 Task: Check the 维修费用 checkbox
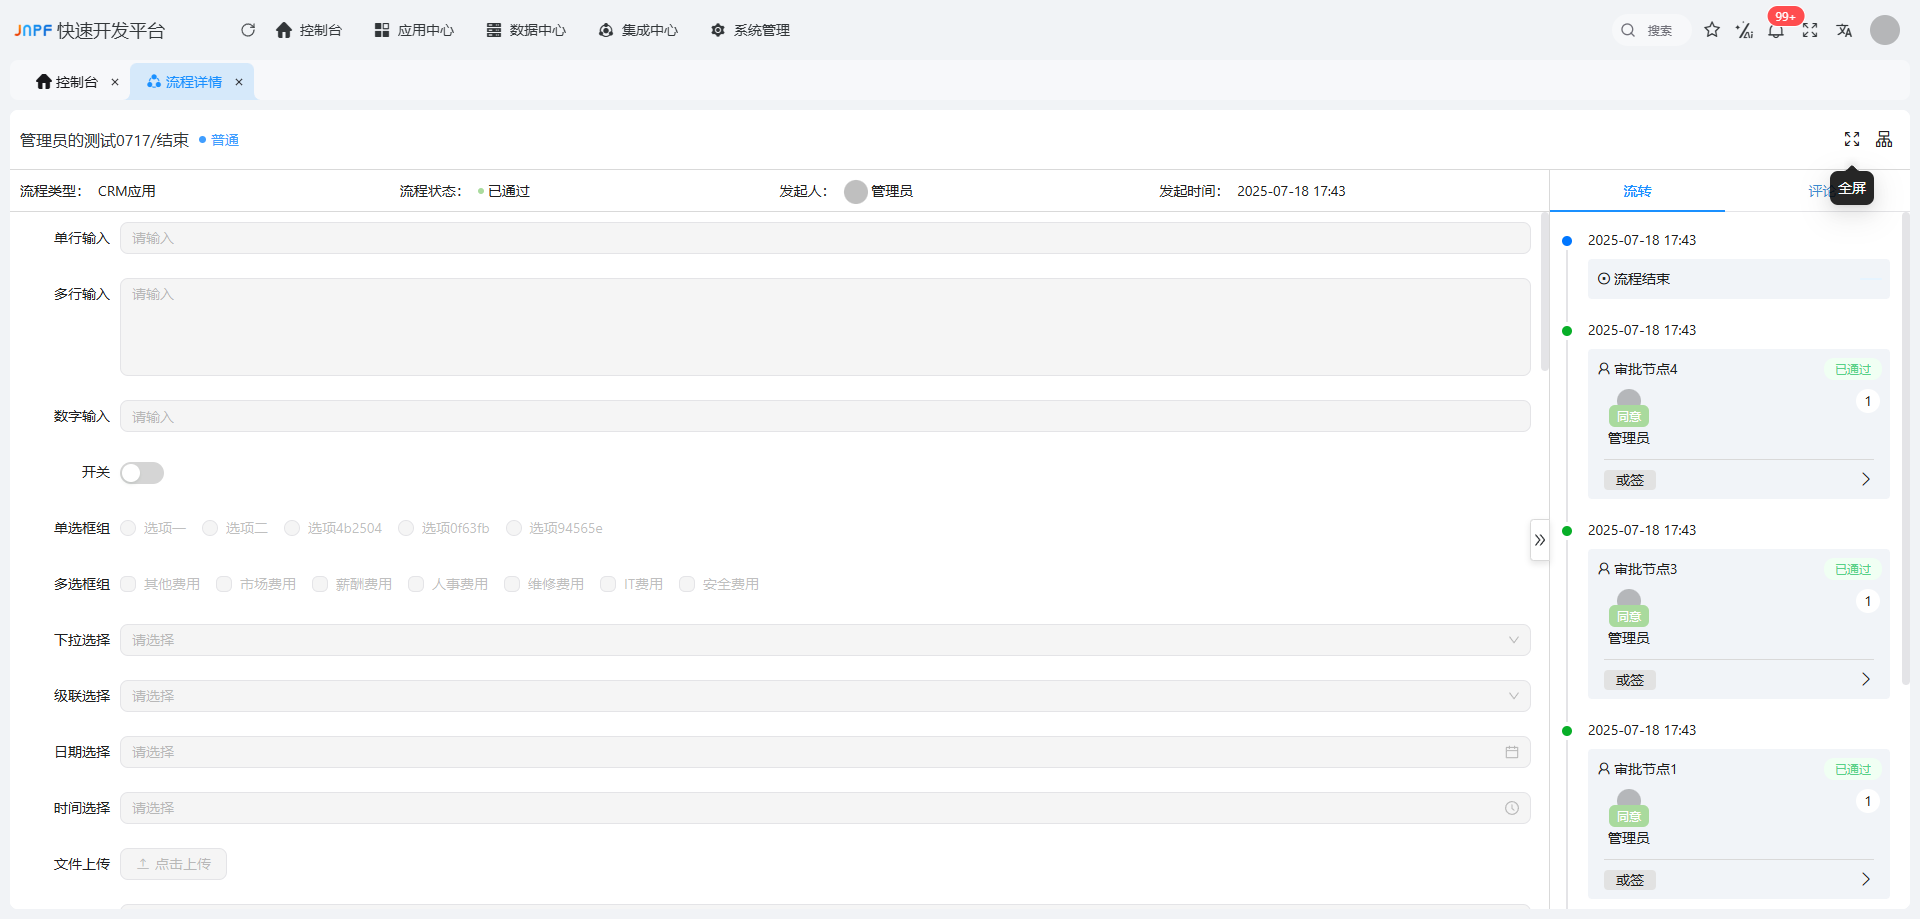pos(512,584)
